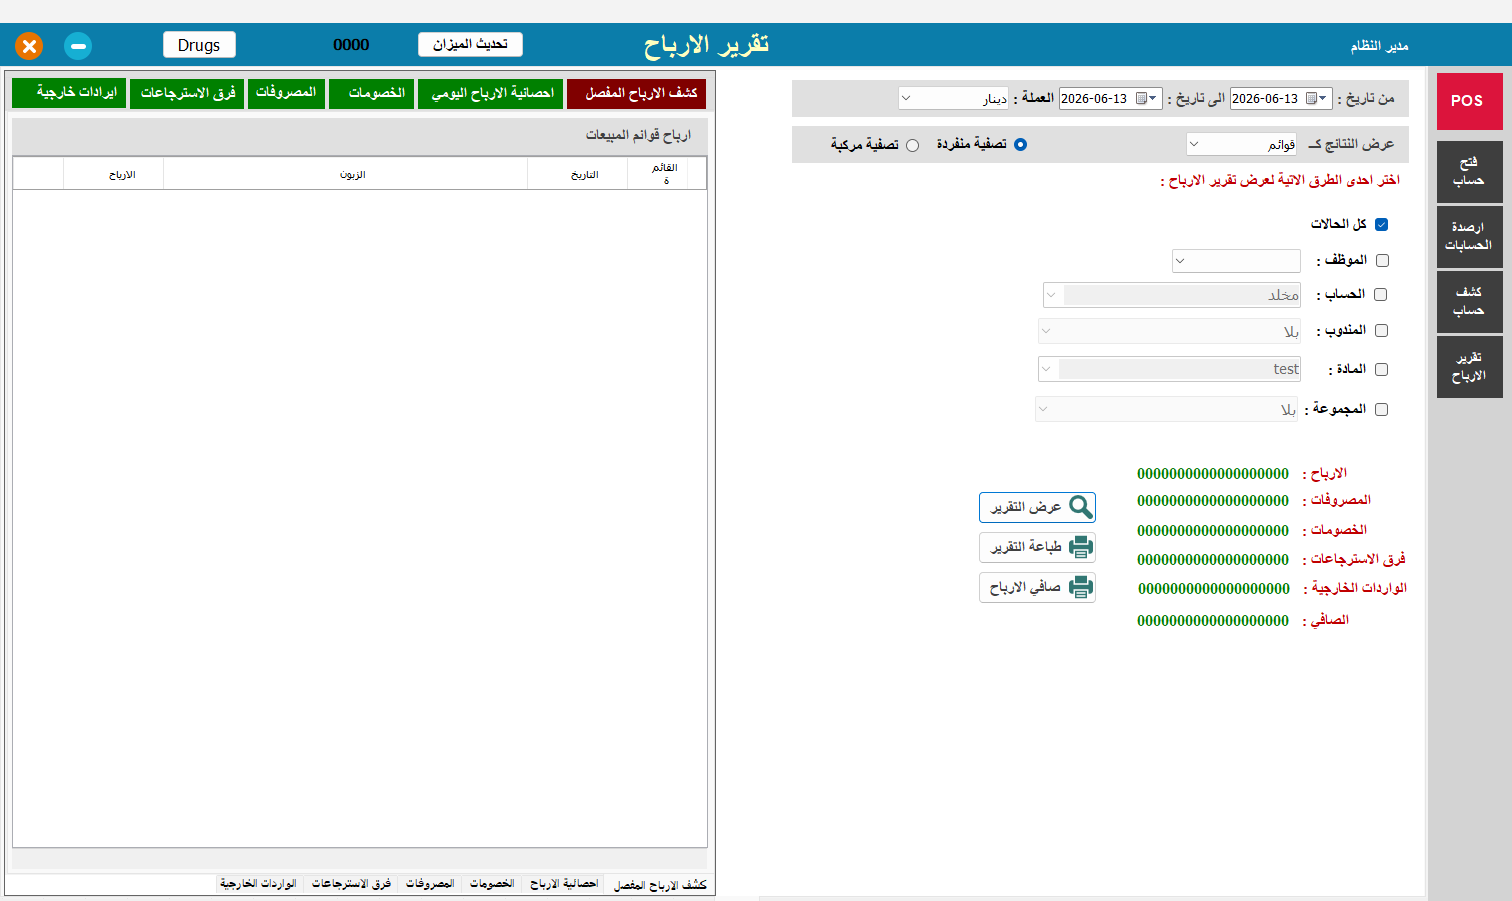
Task: Select تصفية مركبة radio option
Action: (x=912, y=145)
